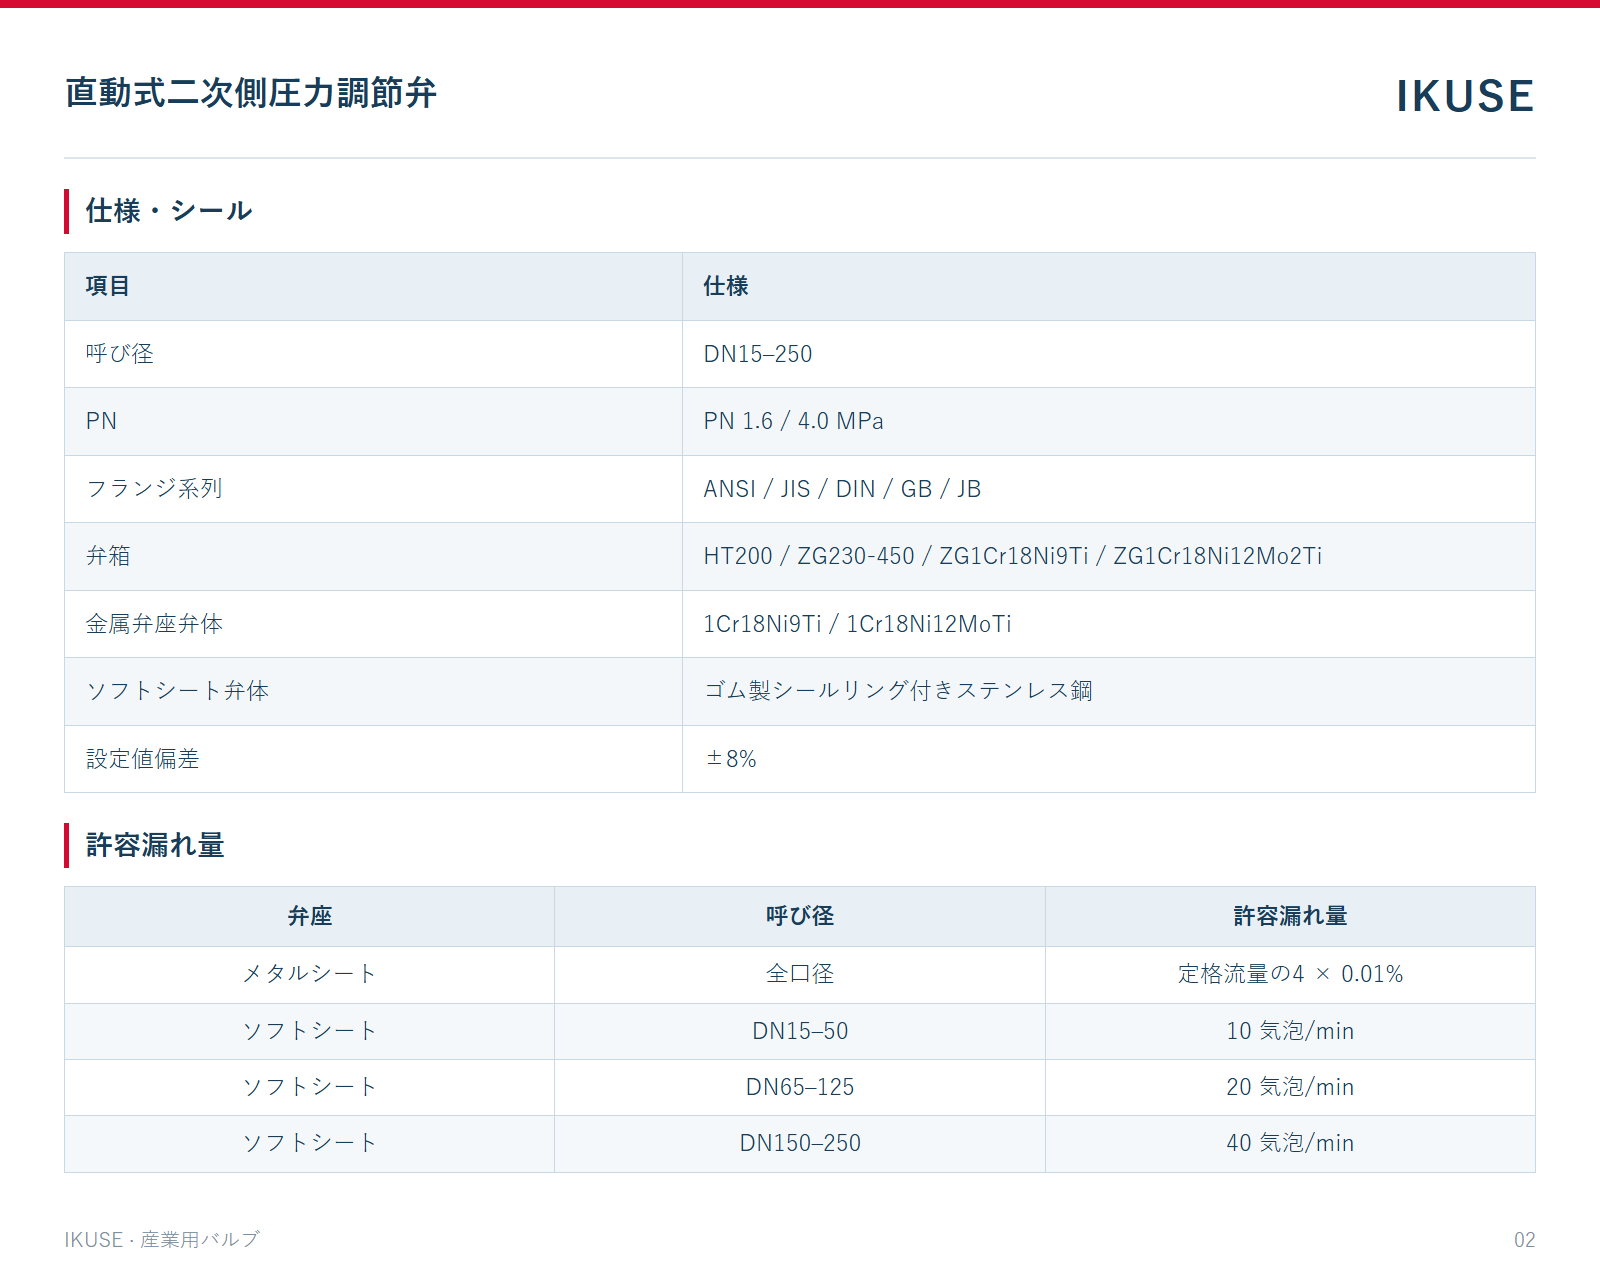Click the 弁箱 row label

(108, 556)
